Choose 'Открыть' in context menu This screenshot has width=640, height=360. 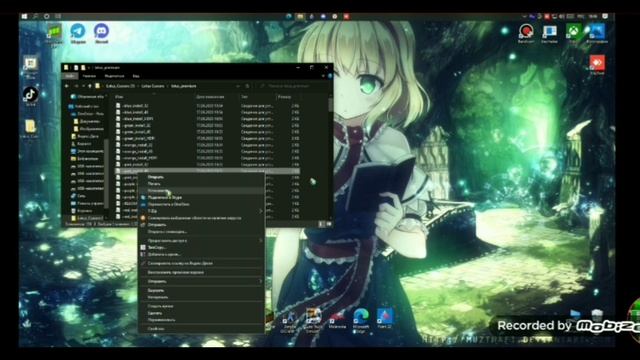click(202, 177)
